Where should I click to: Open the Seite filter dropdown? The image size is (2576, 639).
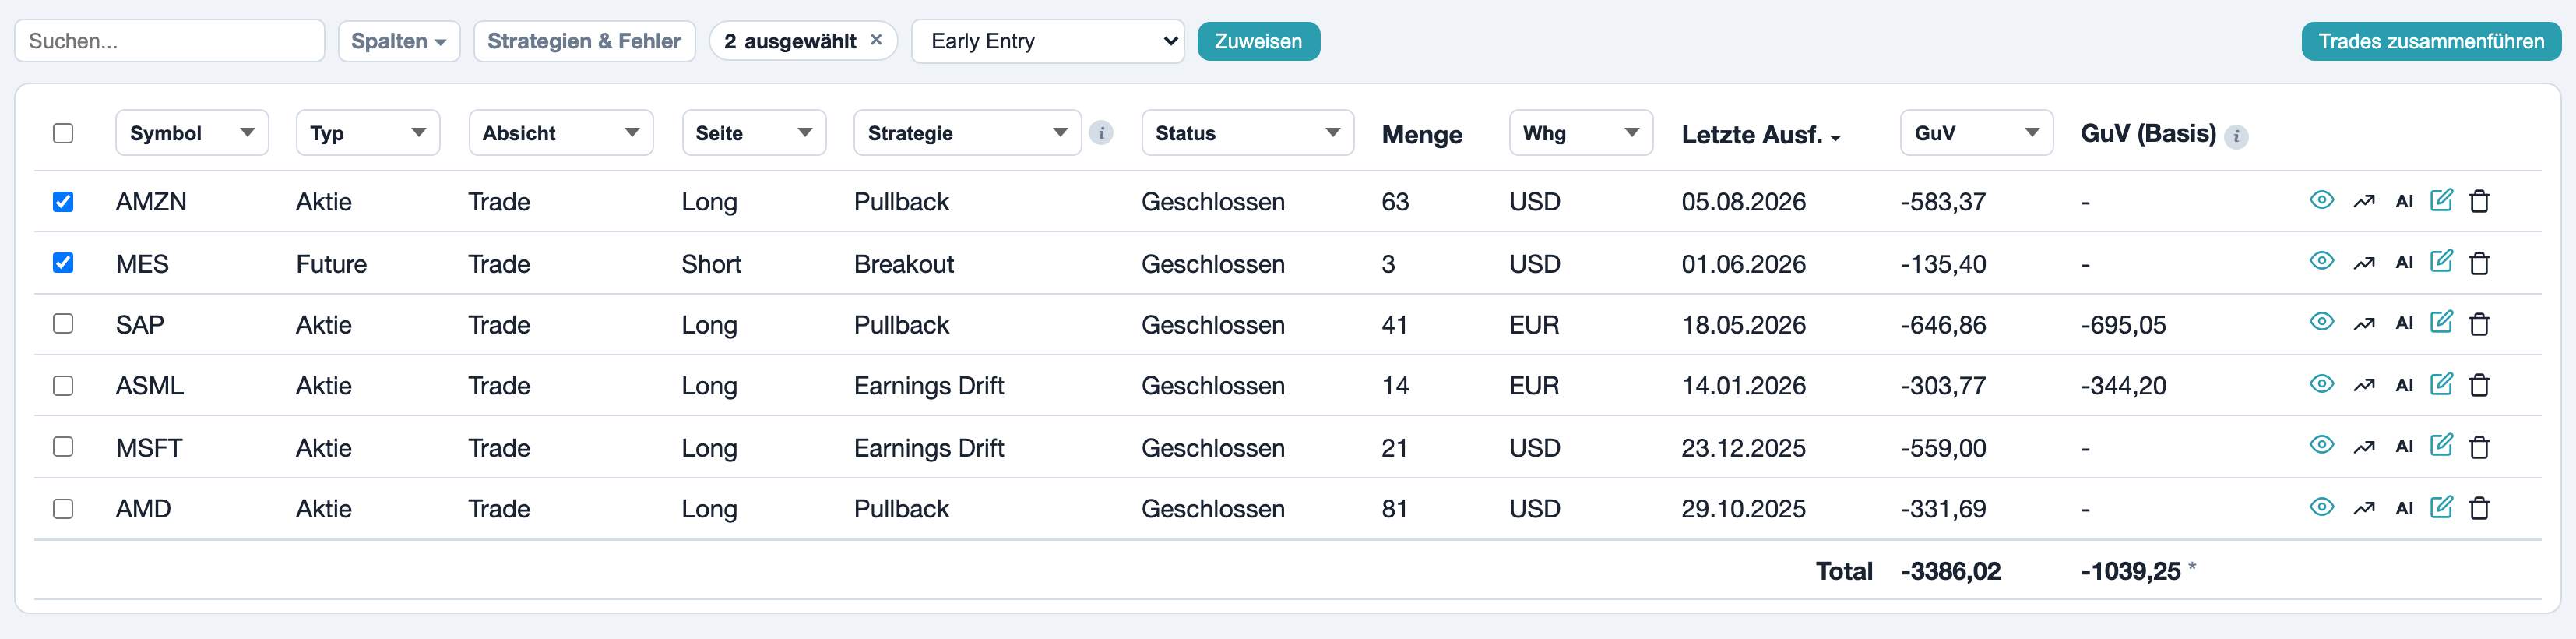[754, 133]
